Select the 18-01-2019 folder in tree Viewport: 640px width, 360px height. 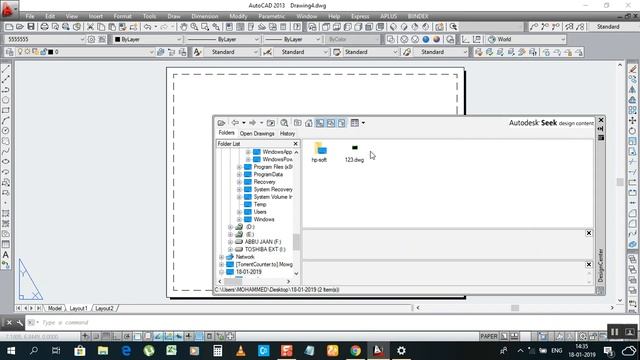[249, 272]
